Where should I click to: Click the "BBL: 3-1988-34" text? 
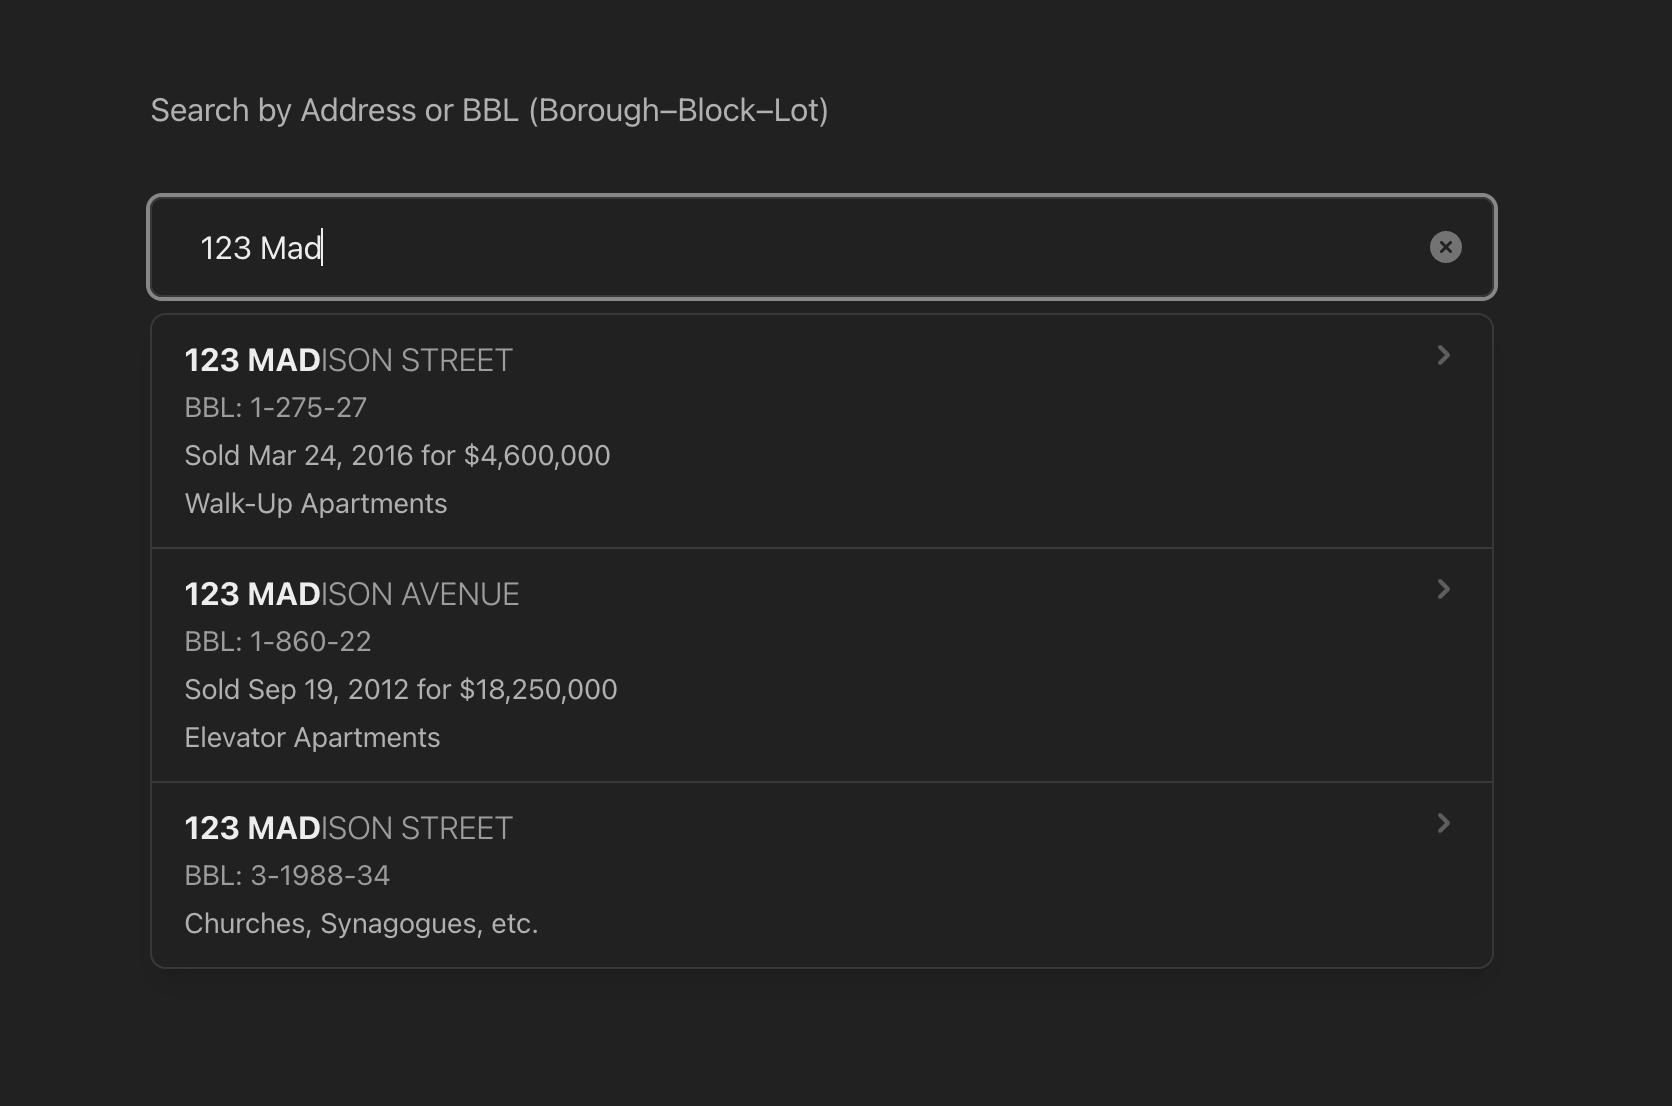point(287,876)
